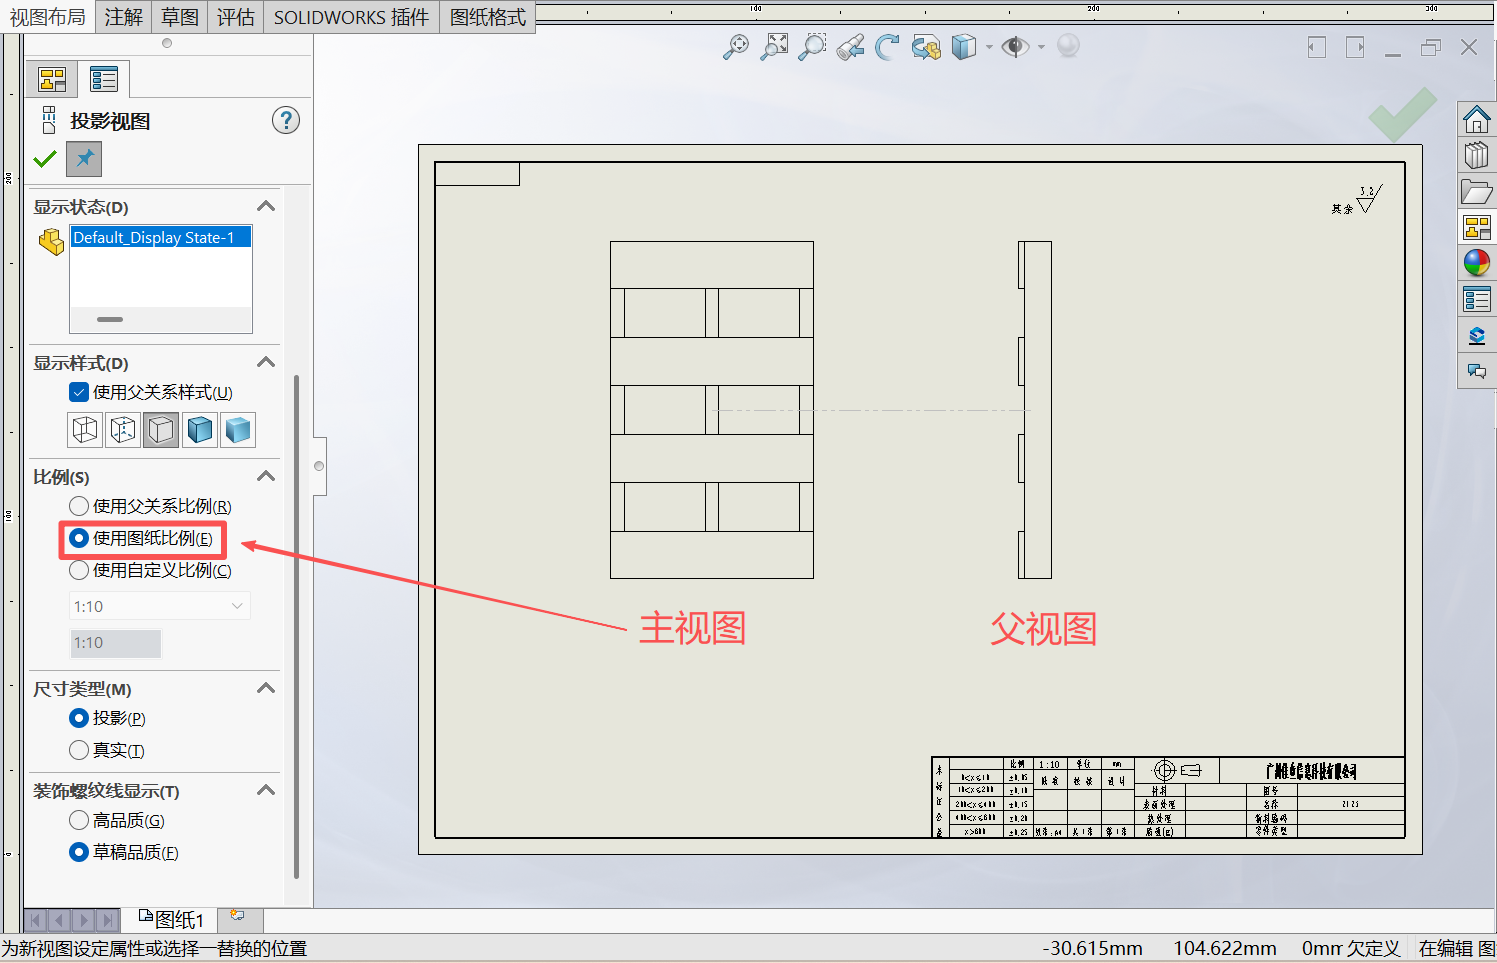Open the 图纸1 sheet tab
The width and height of the screenshot is (1497, 963).
[x=171, y=919]
